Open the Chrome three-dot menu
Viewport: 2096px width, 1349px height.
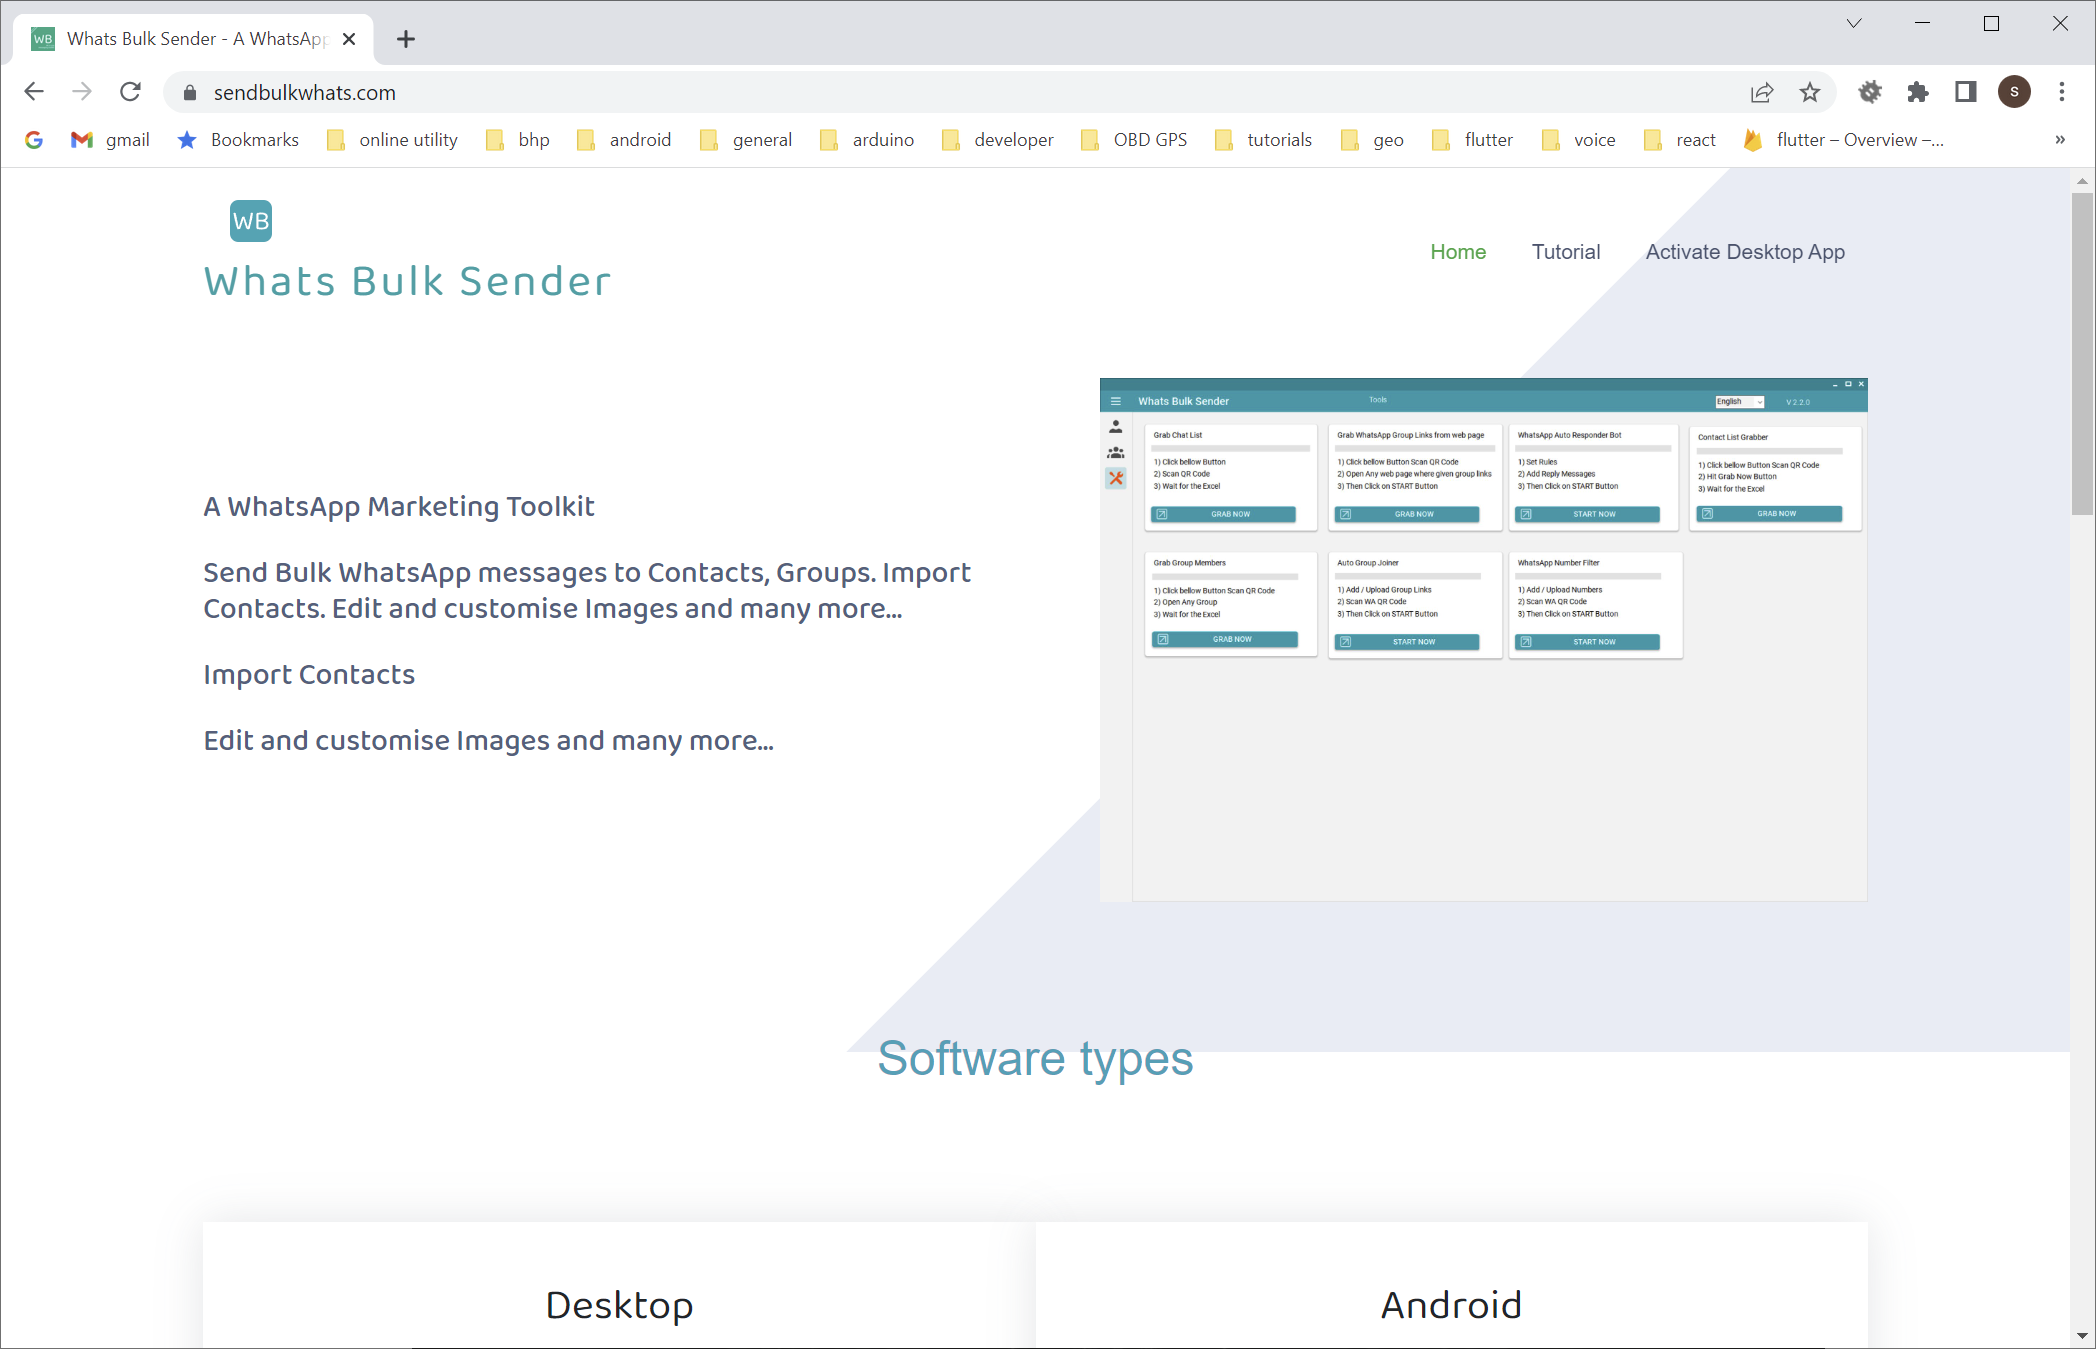(x=2062, y=92)
